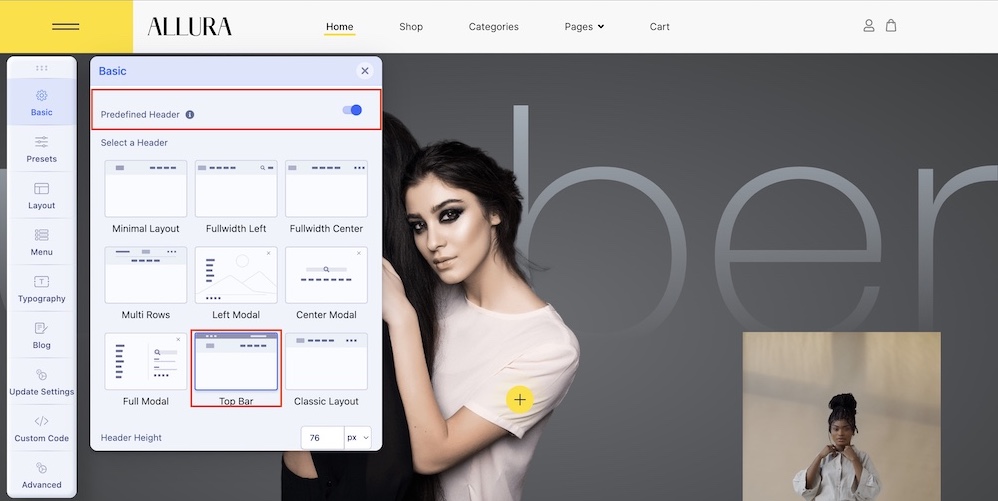Open the Custom Code section
The width and height of the screenshot is (998, 501).
[x=41, y=428]
